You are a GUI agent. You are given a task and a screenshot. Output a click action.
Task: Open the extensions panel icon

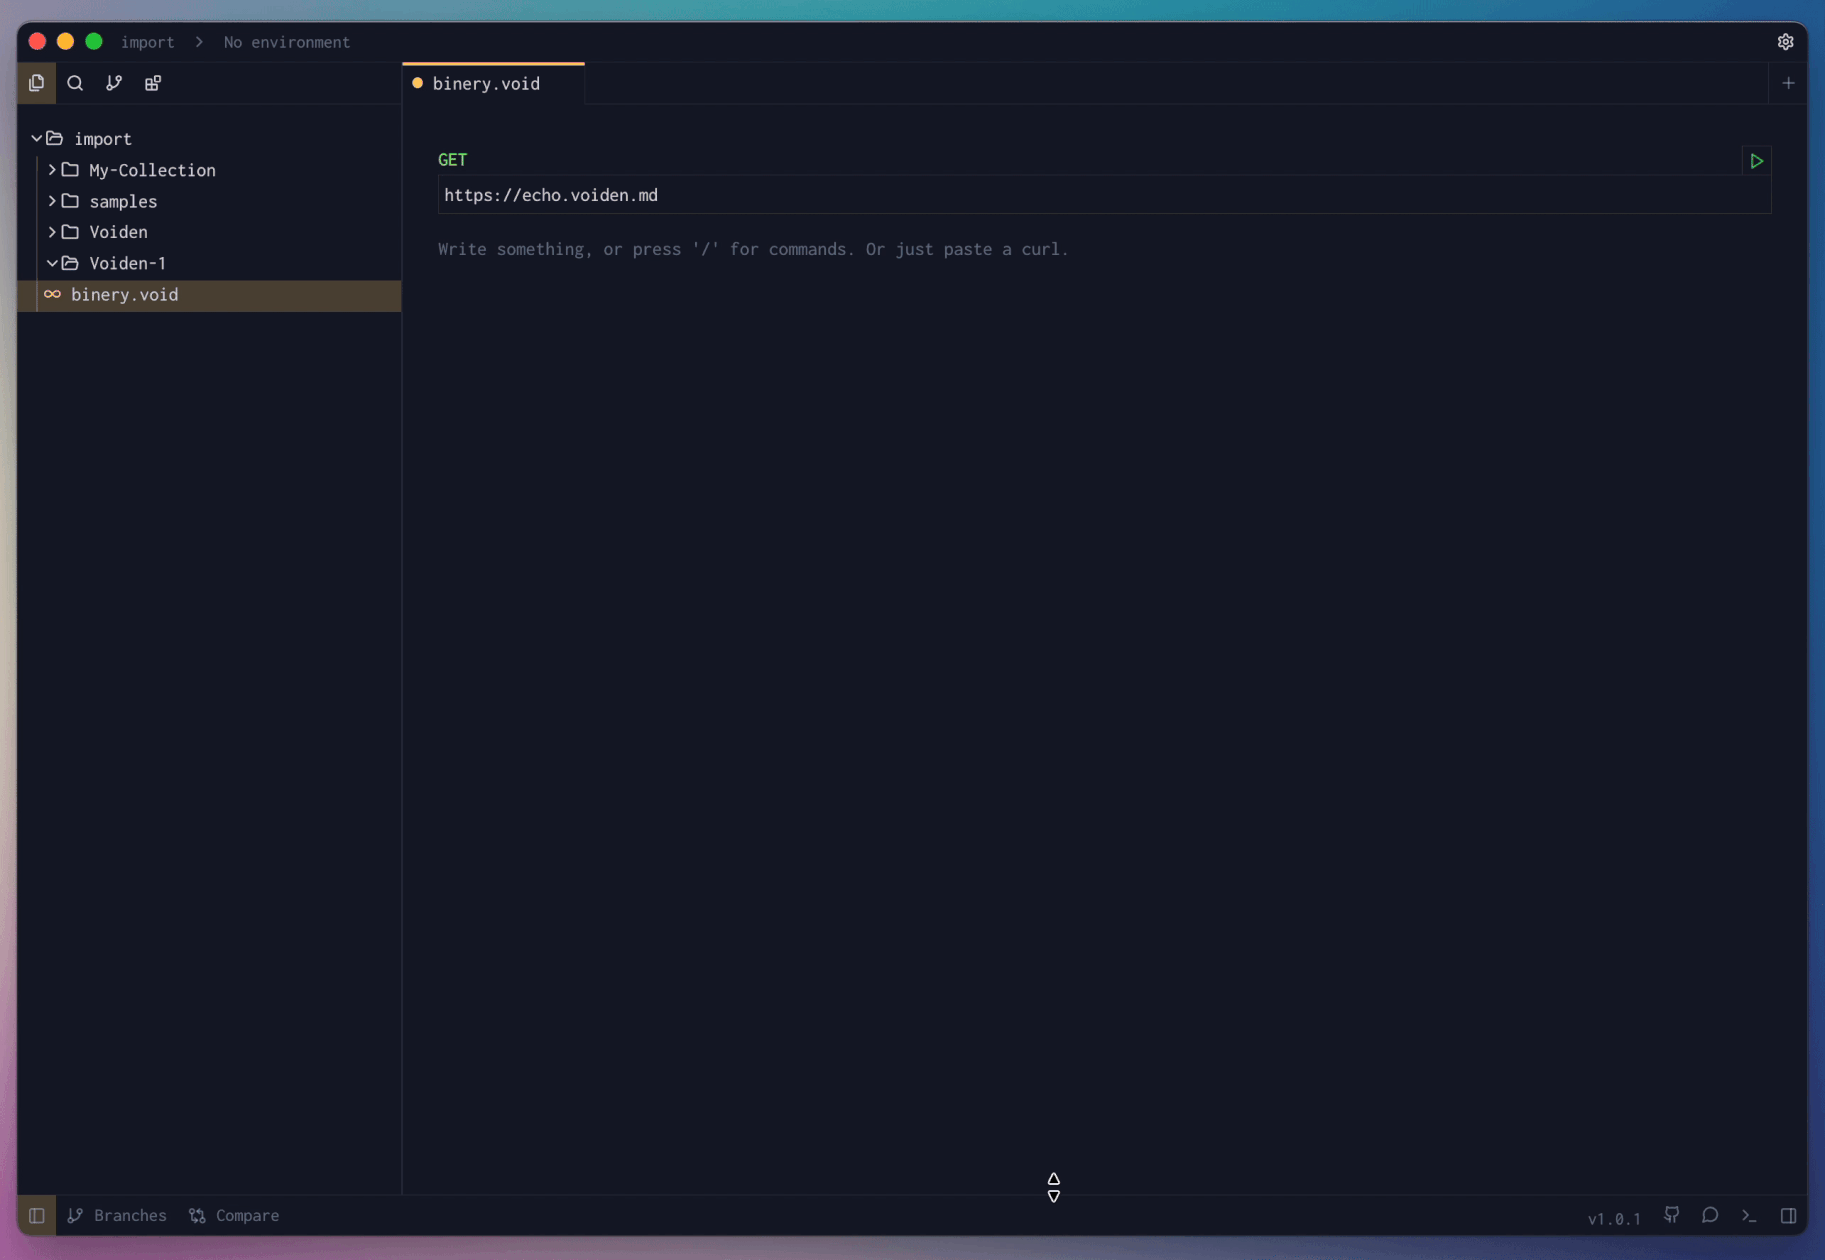[x=153, y=83]
